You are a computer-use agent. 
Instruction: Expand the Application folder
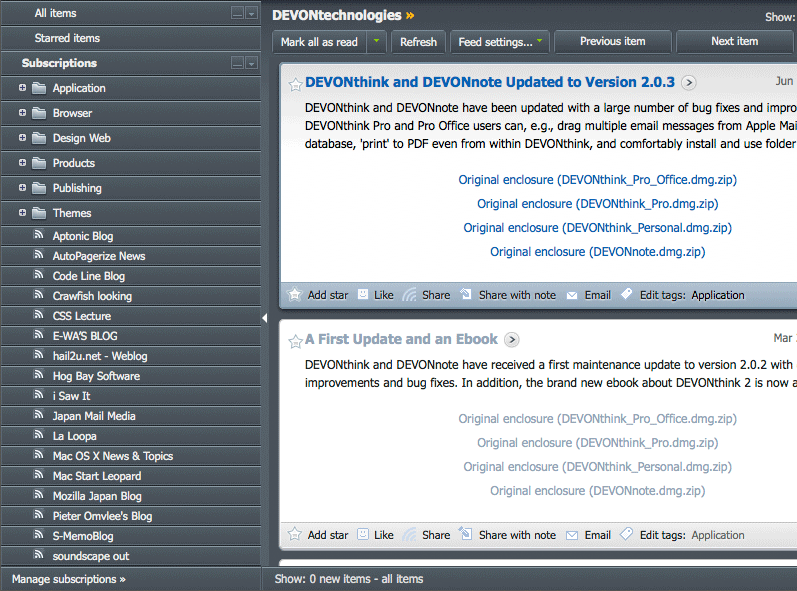click(x=22, y=87)
